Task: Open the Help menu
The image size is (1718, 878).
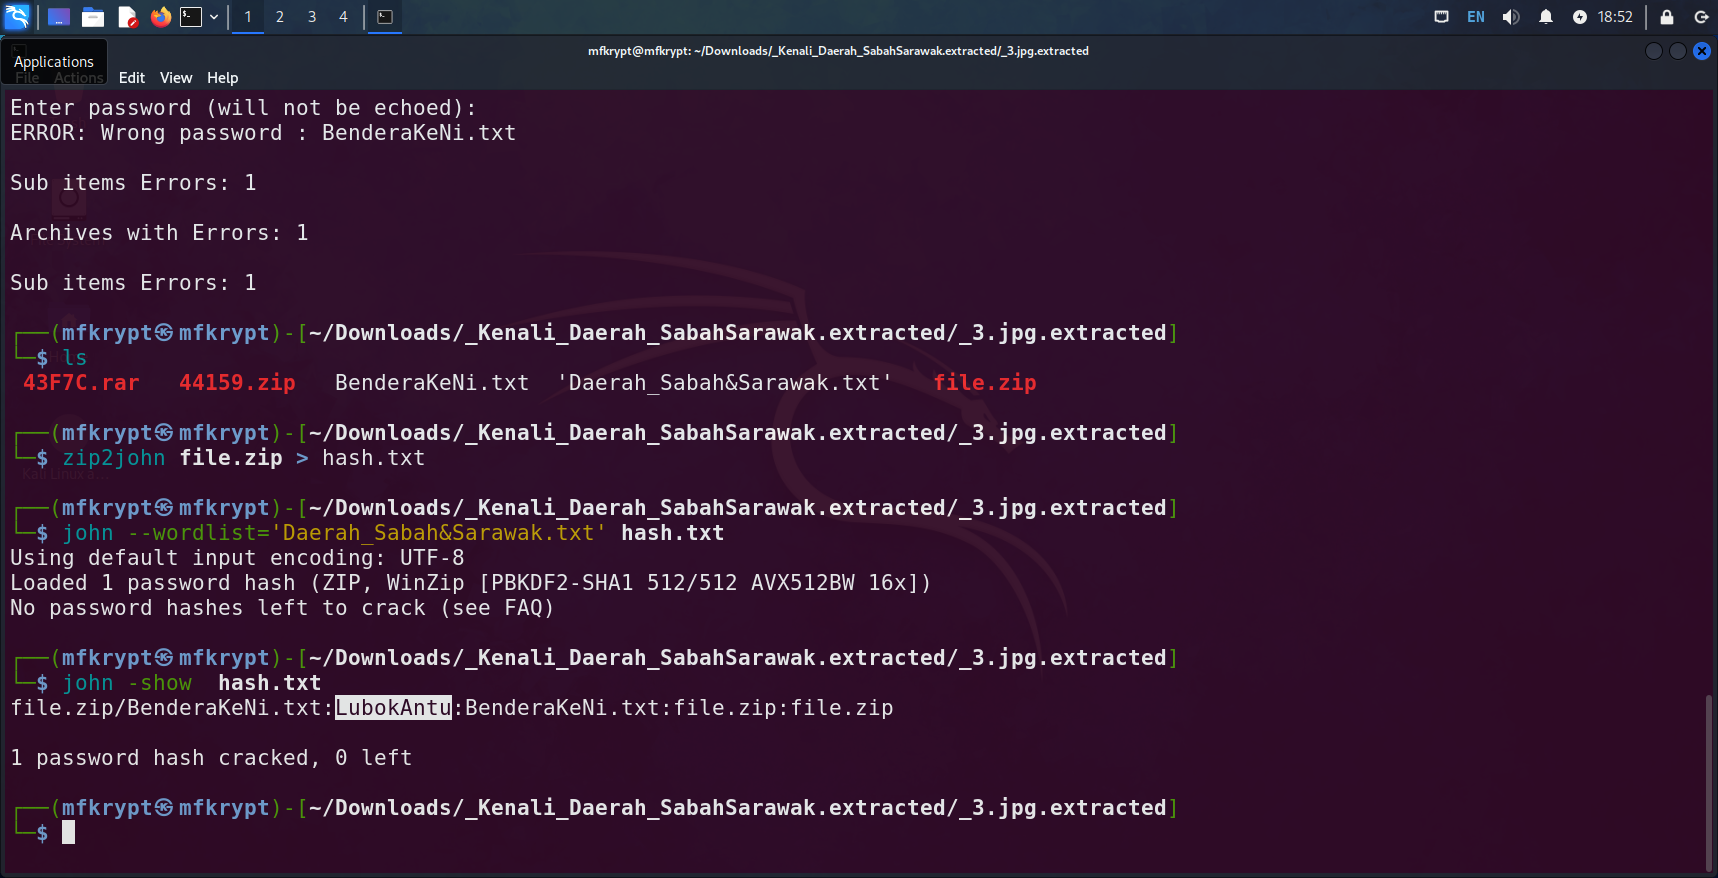Action: tap(222, 78)
